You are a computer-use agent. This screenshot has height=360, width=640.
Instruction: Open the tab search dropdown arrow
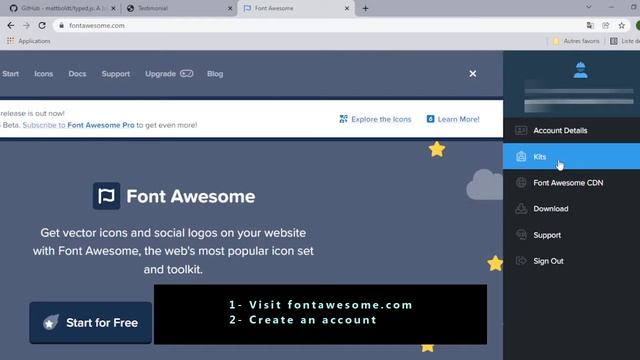589,7
